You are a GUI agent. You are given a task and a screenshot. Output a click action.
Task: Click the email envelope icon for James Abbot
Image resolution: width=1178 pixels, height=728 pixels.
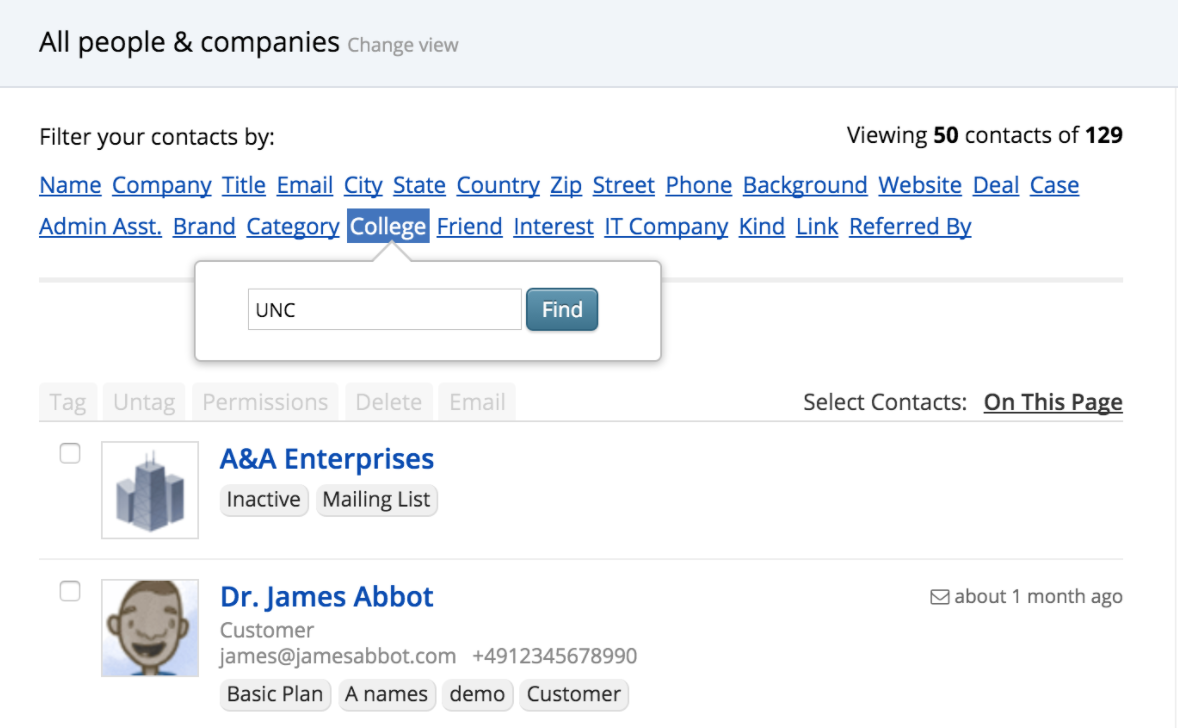coord(939,597)
